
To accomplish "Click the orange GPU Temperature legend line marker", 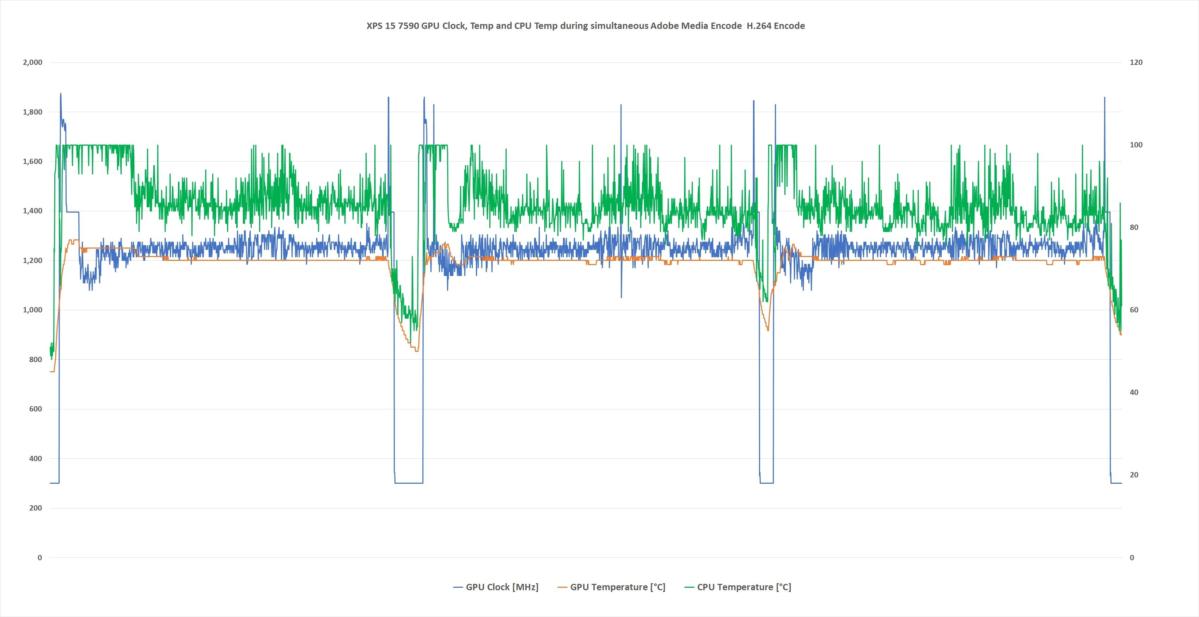I will [x=562, y=587].
